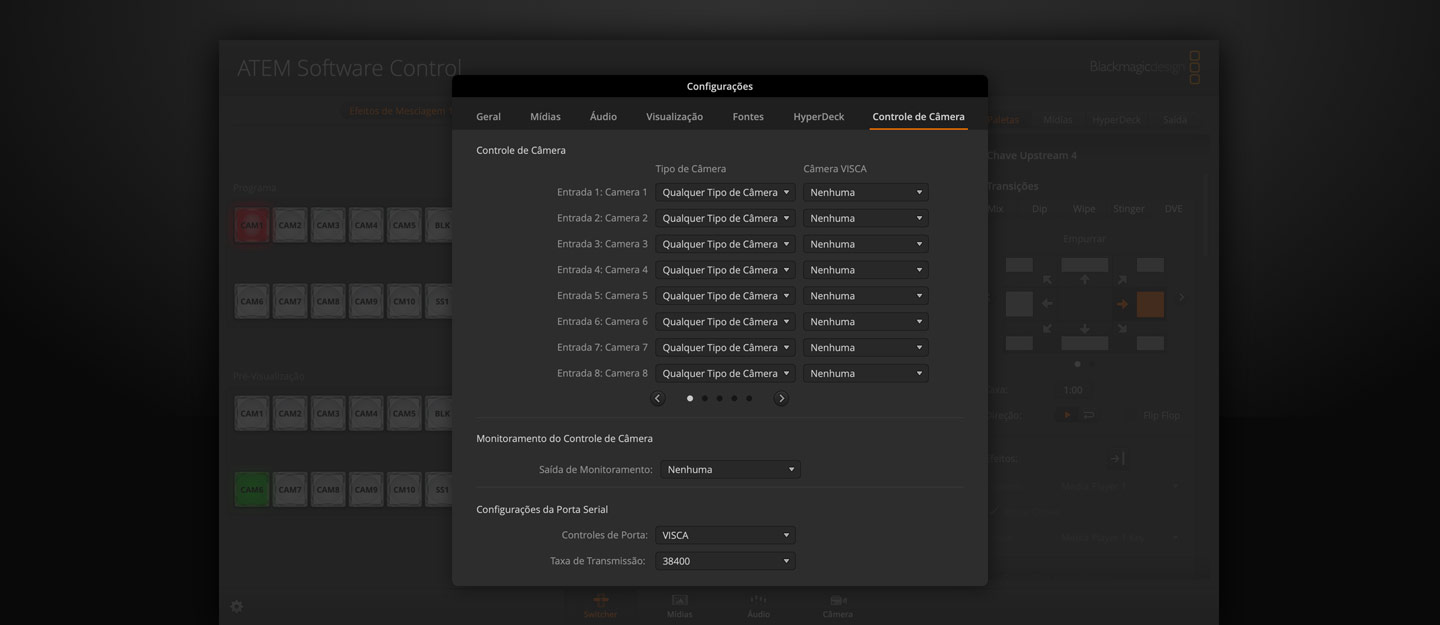Open Câmera VISCA dropdown for Entrada 5
Image resolution: width=1440 pixels, height=625 pixels.
point(866,296)
